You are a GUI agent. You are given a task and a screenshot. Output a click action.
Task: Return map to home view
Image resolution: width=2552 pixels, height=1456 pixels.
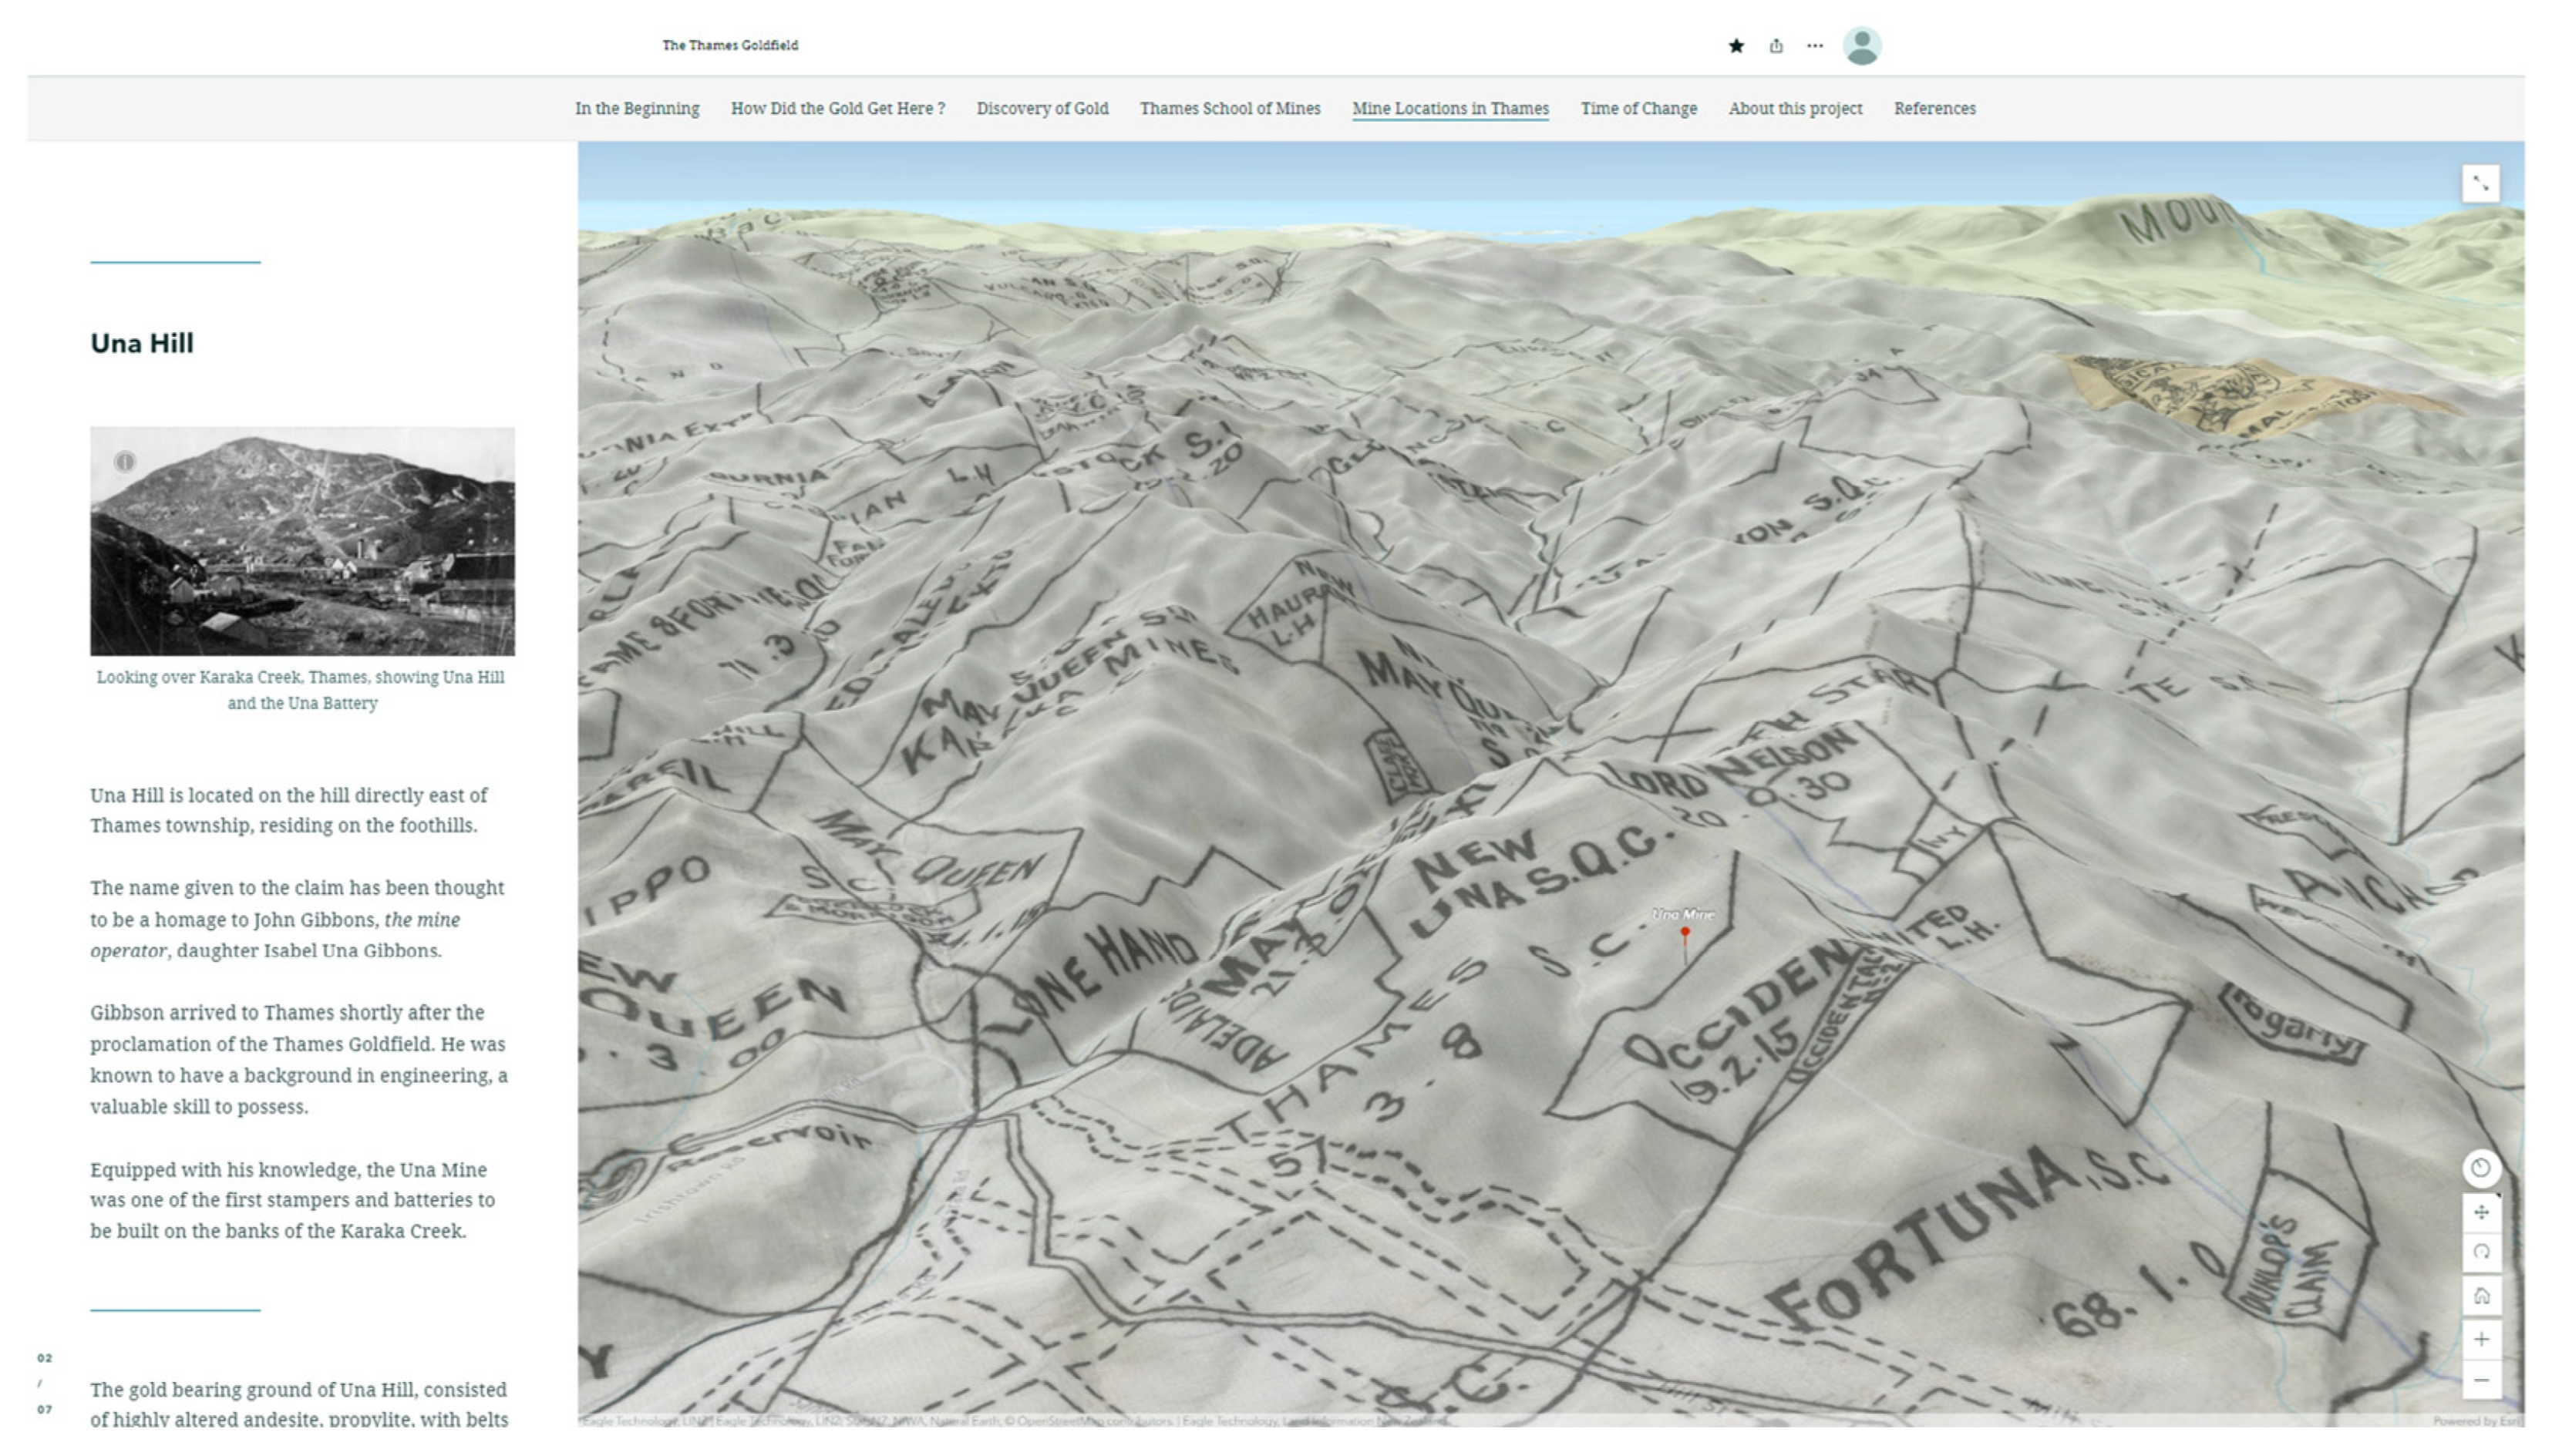[2480, 1296]
